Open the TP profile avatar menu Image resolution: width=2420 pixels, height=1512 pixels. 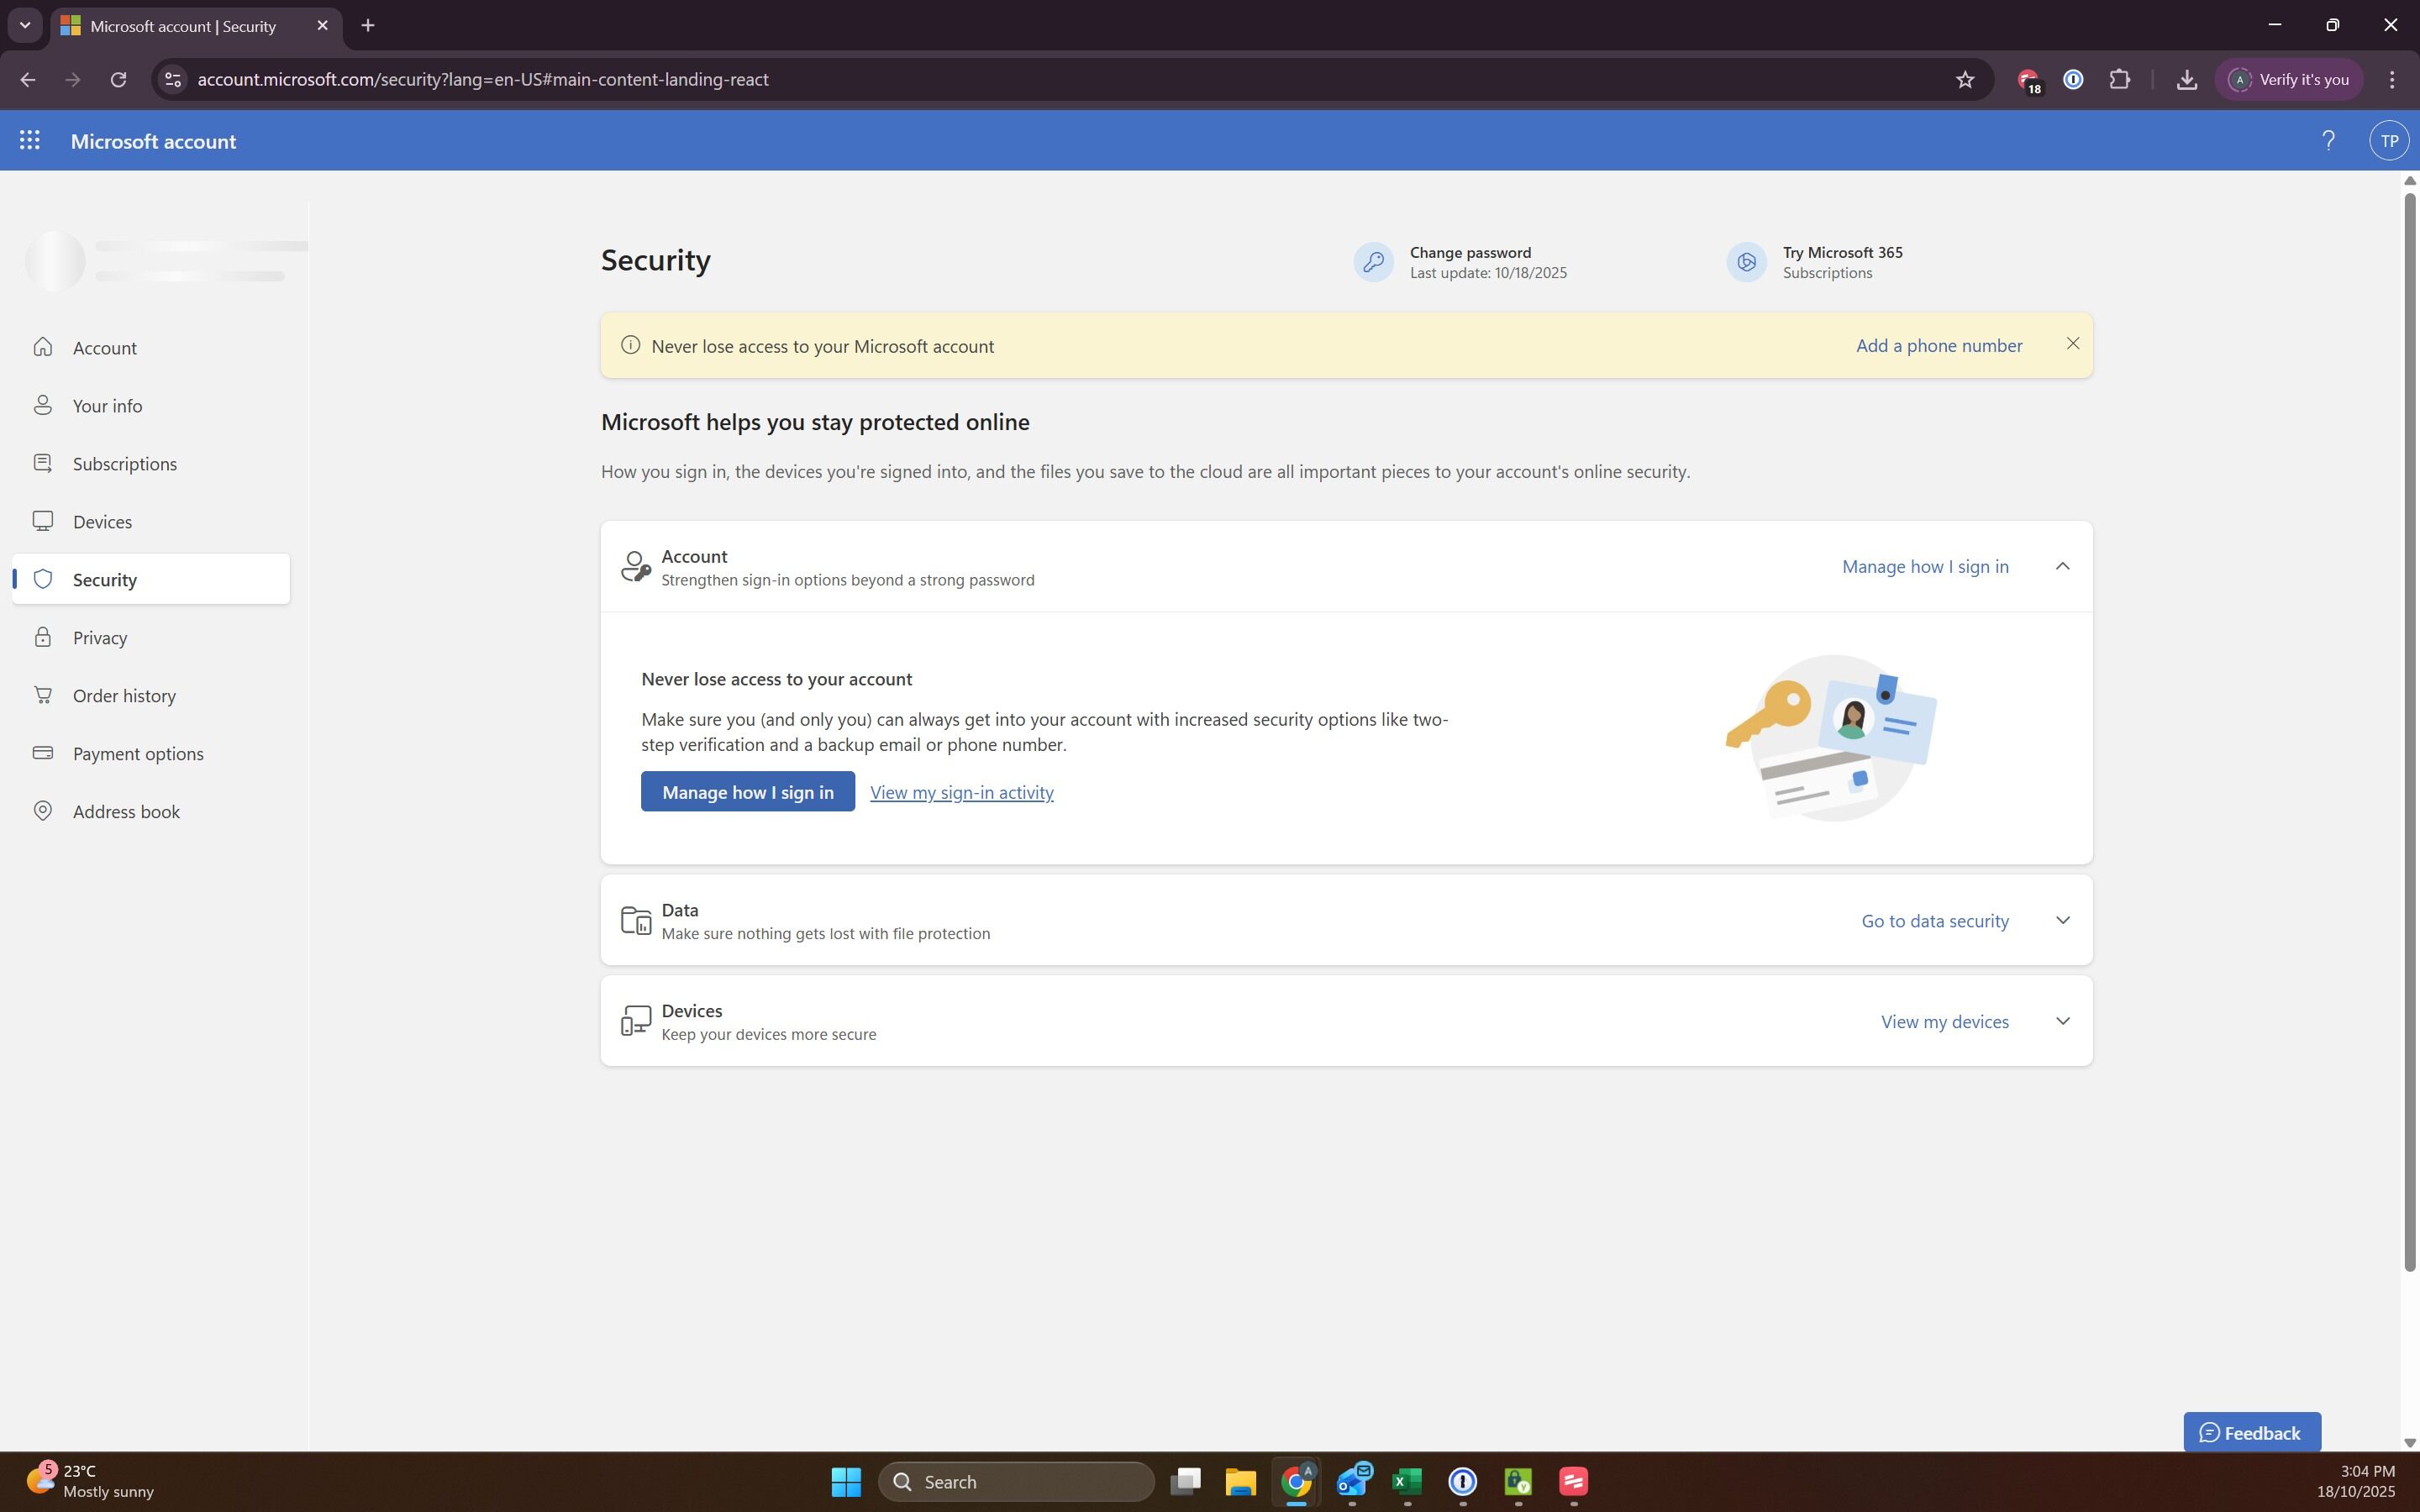2389,141
